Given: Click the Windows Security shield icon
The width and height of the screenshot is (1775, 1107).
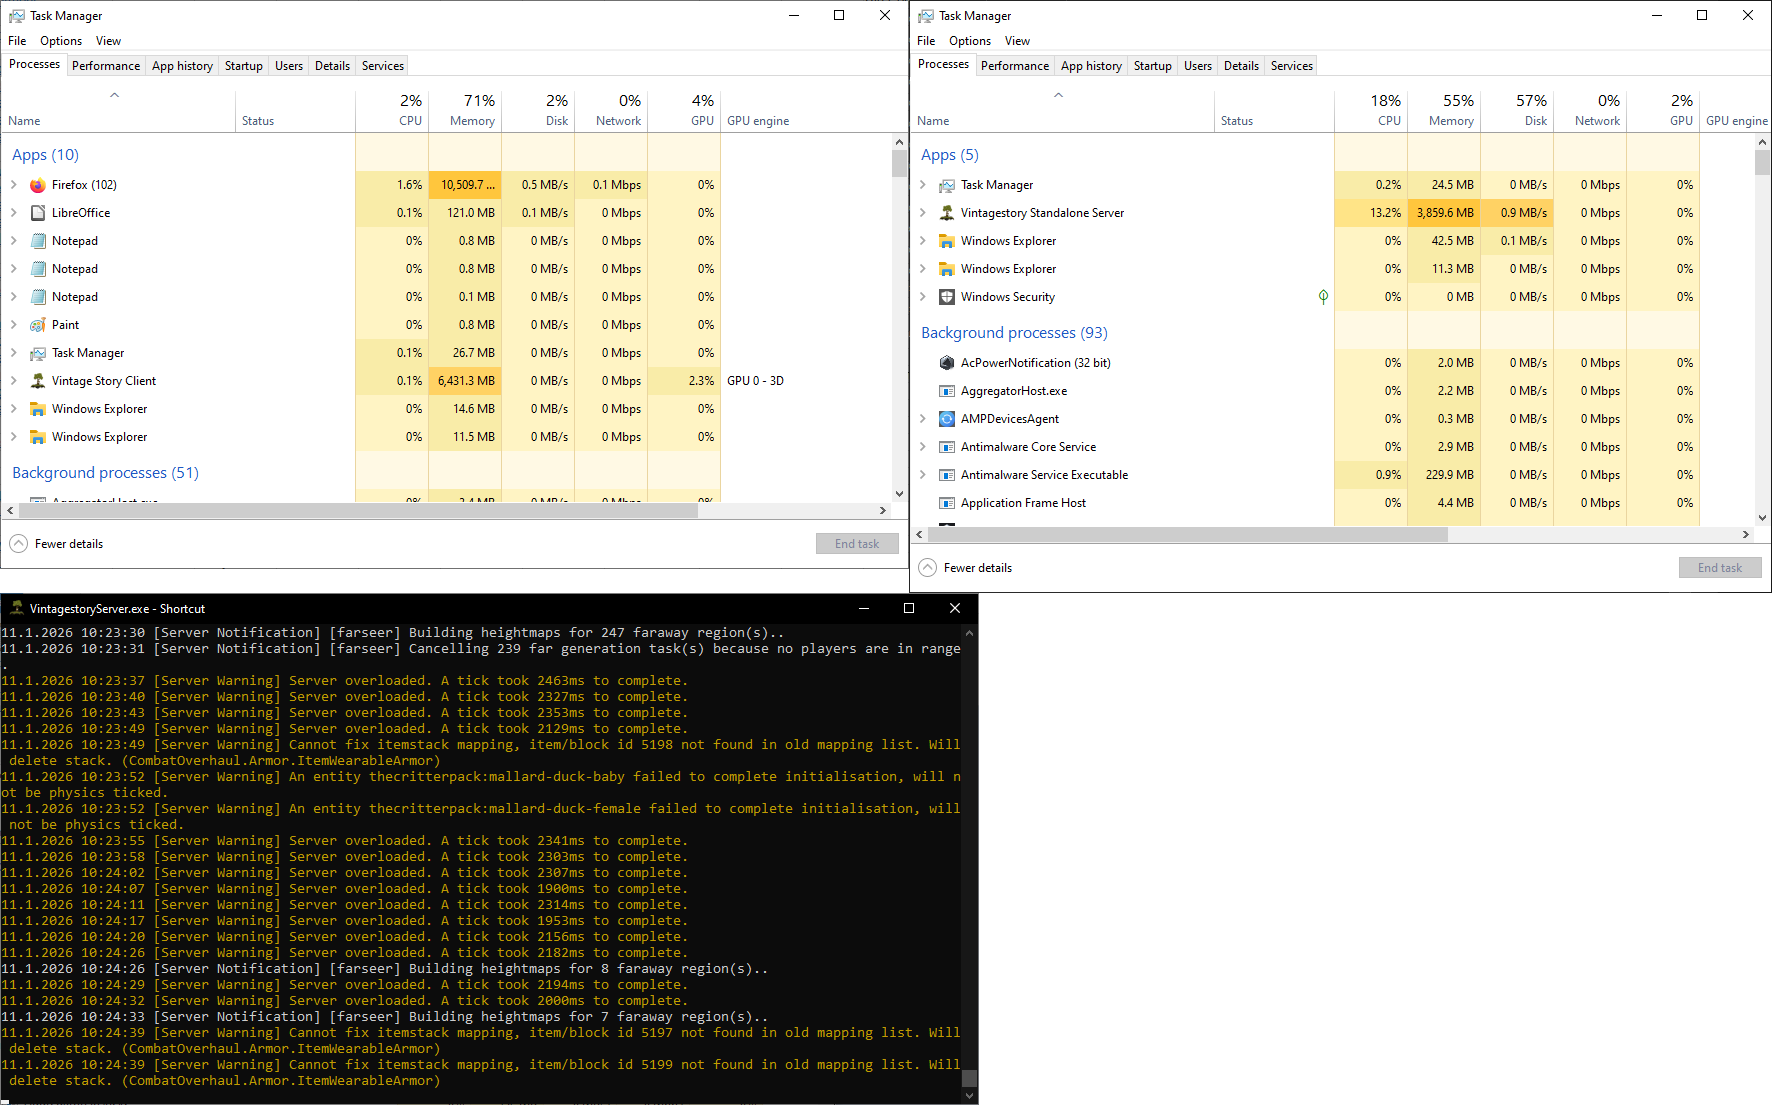Looking at the screenshot, I should [x=947, y=297].
